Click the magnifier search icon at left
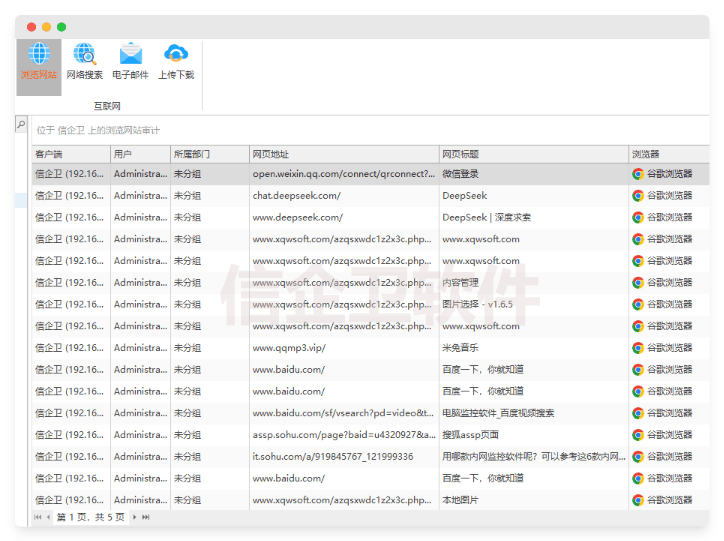The height and width of the screenshot is (541, 724). 21,125
